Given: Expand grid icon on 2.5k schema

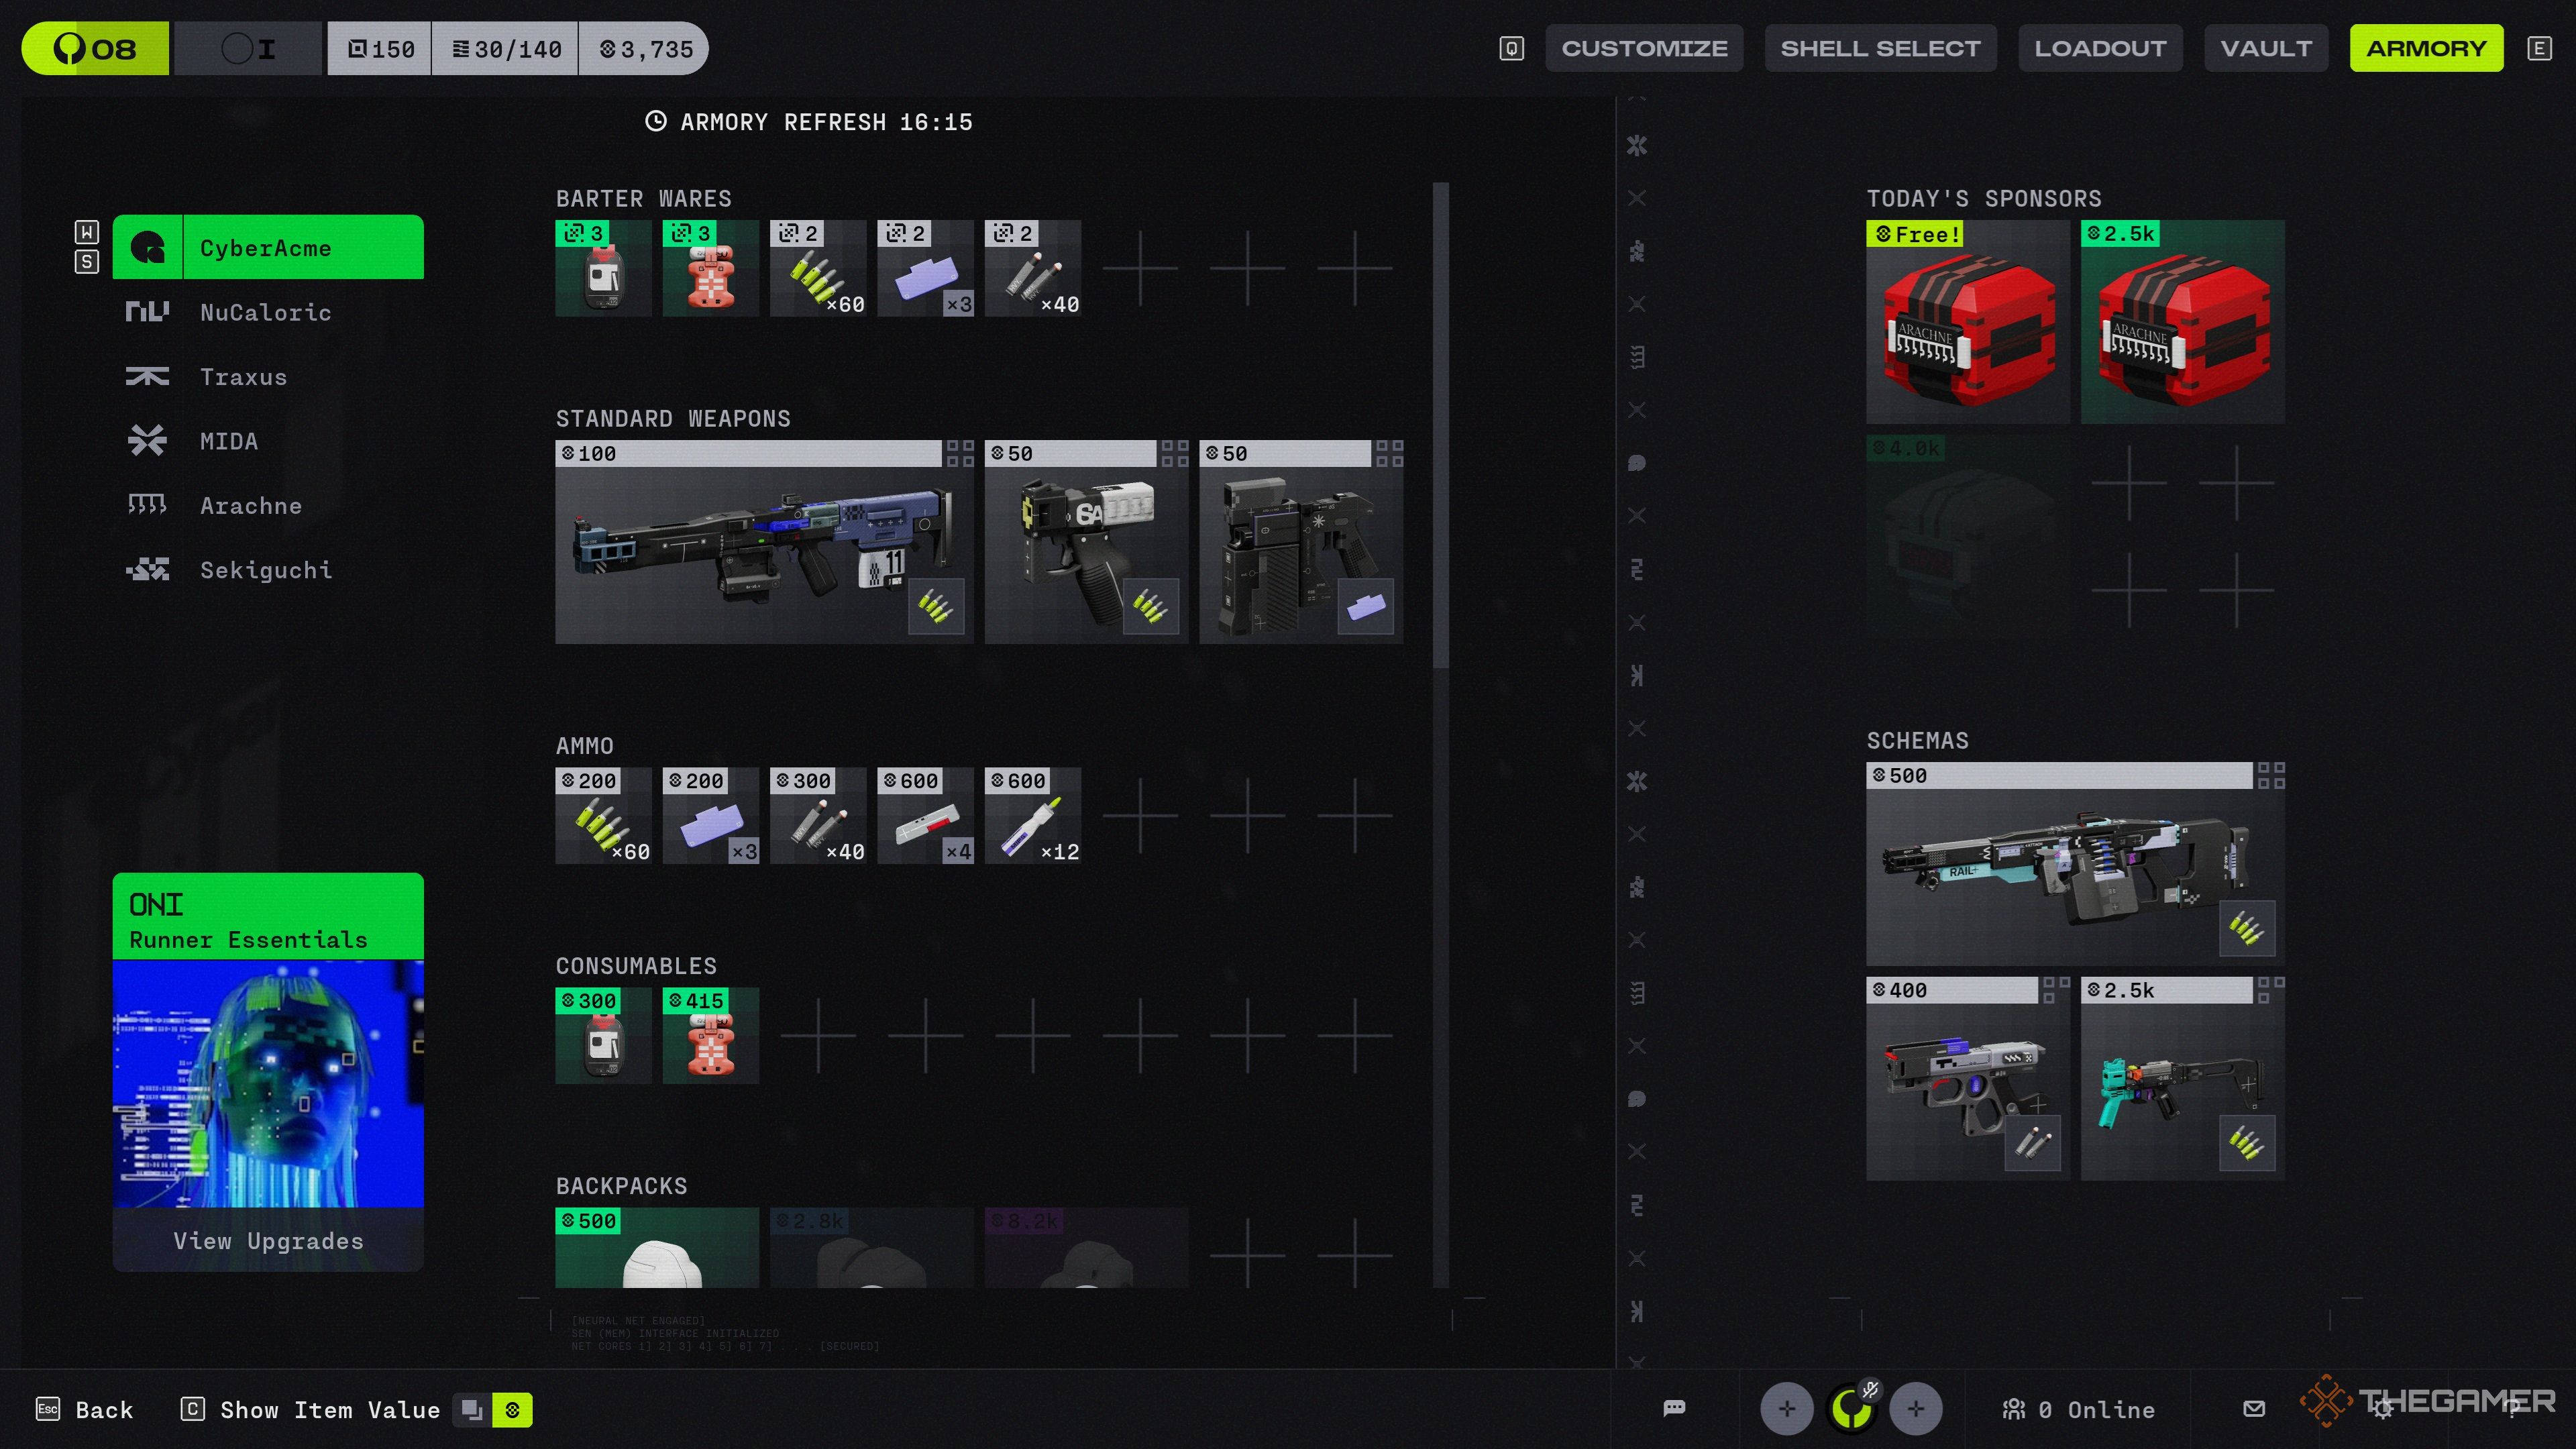Looking at the screenshot, I should [x=2271, y=990].
